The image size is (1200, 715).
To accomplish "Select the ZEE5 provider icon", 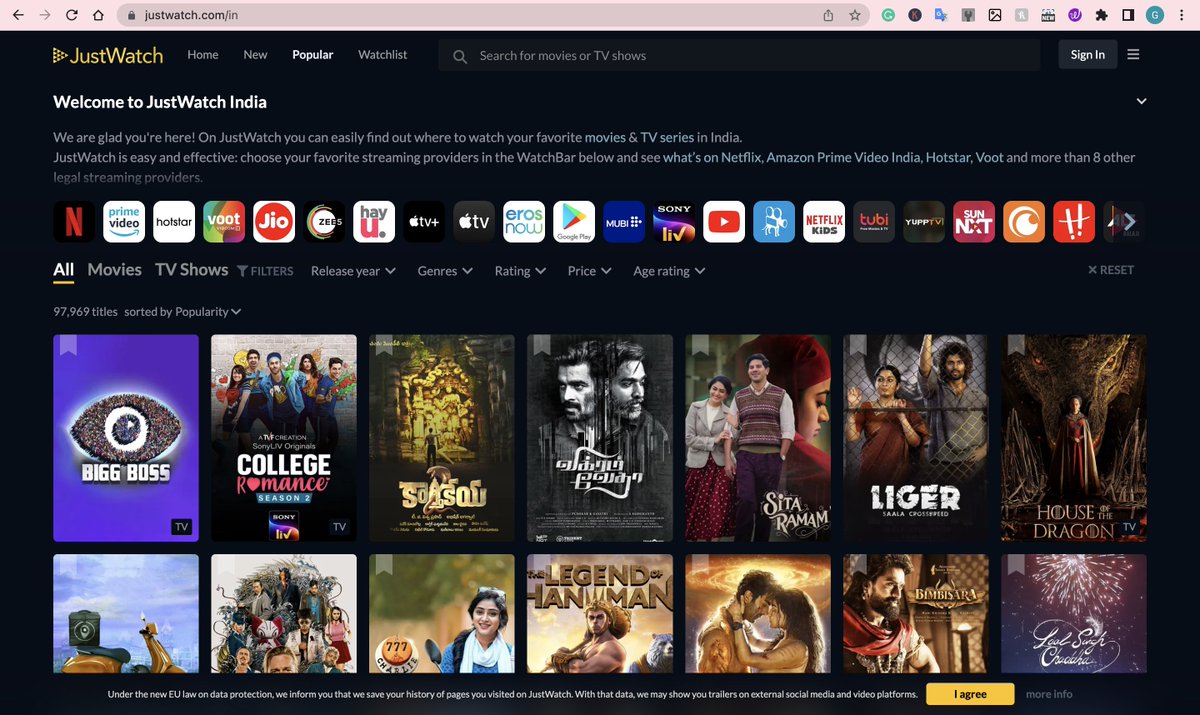I will coord(324,222).
